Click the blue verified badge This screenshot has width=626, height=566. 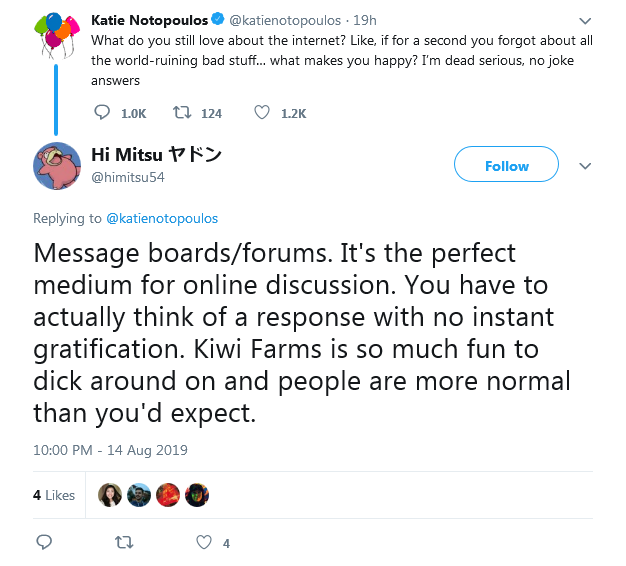(218, 19)
